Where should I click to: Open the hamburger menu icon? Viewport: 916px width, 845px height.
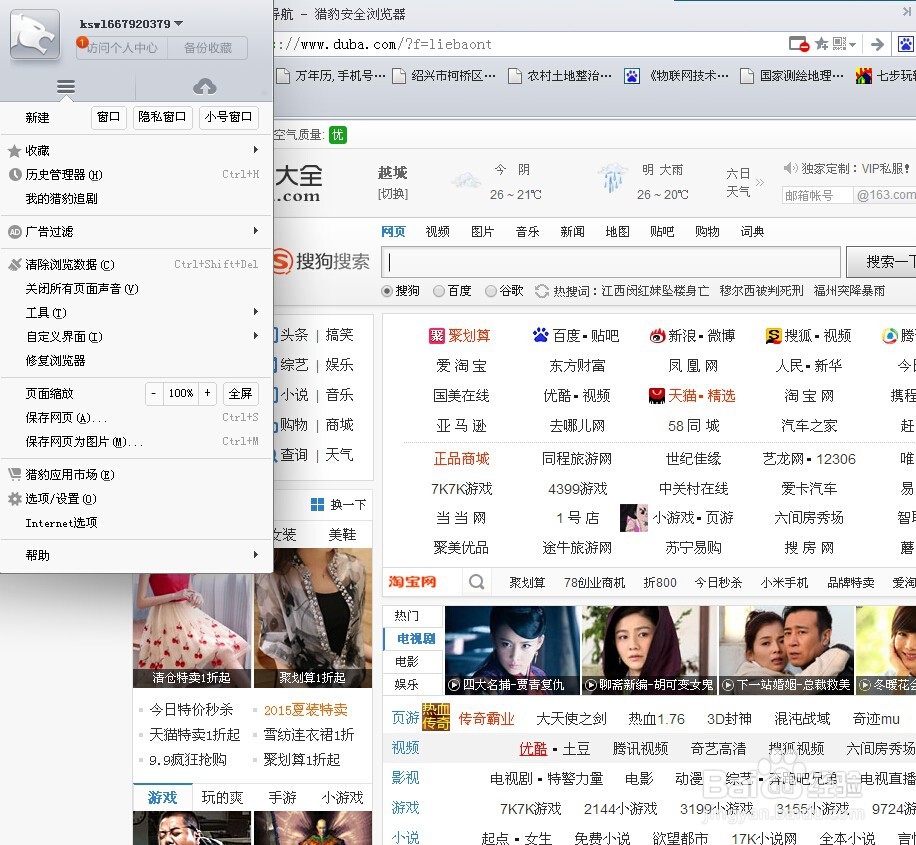coord(66,87)
